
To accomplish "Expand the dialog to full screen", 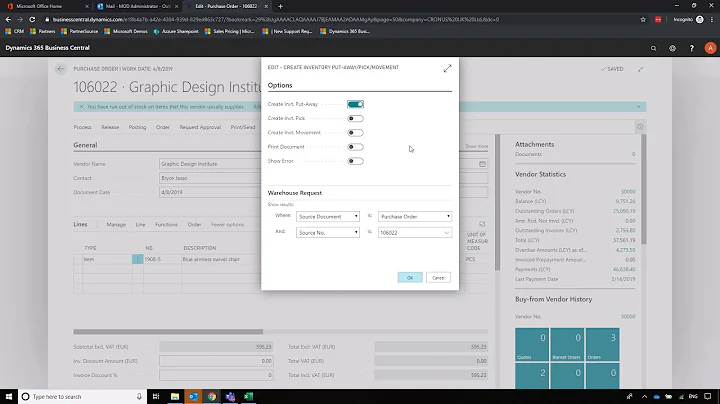I will 447,68.
